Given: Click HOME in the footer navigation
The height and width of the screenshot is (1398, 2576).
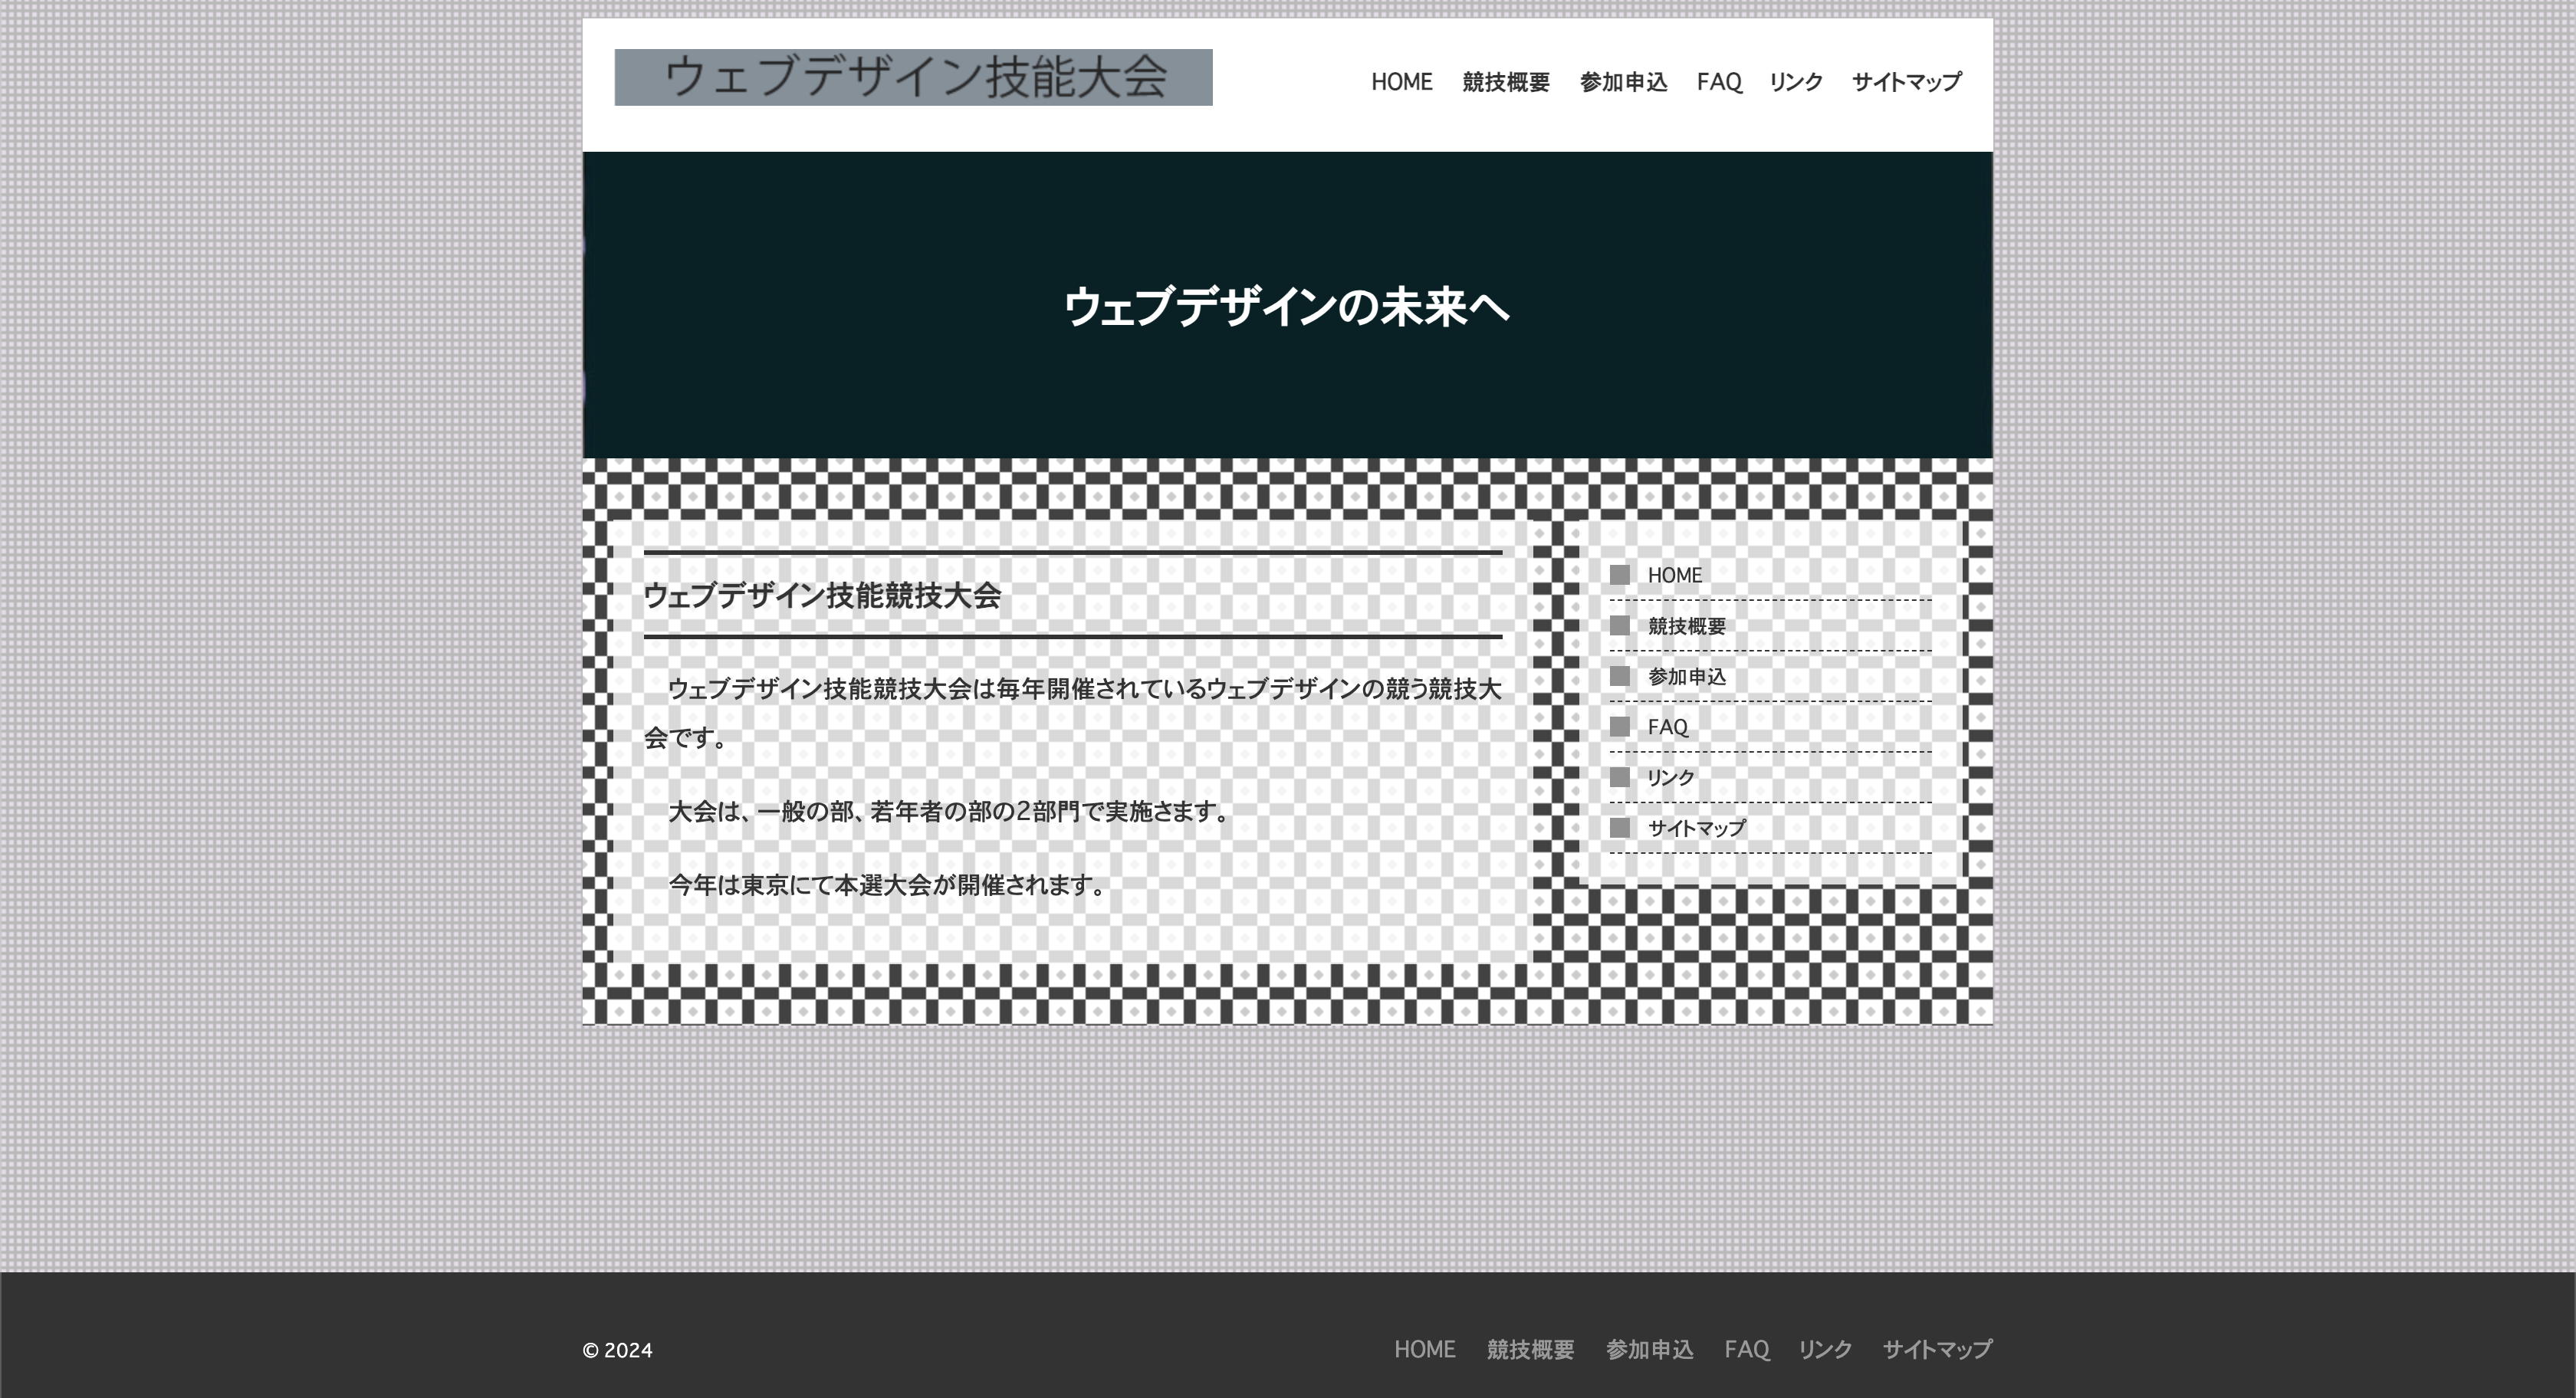Looking at the screenshot, I should pyautogui.click(x=1425, y=1349).
